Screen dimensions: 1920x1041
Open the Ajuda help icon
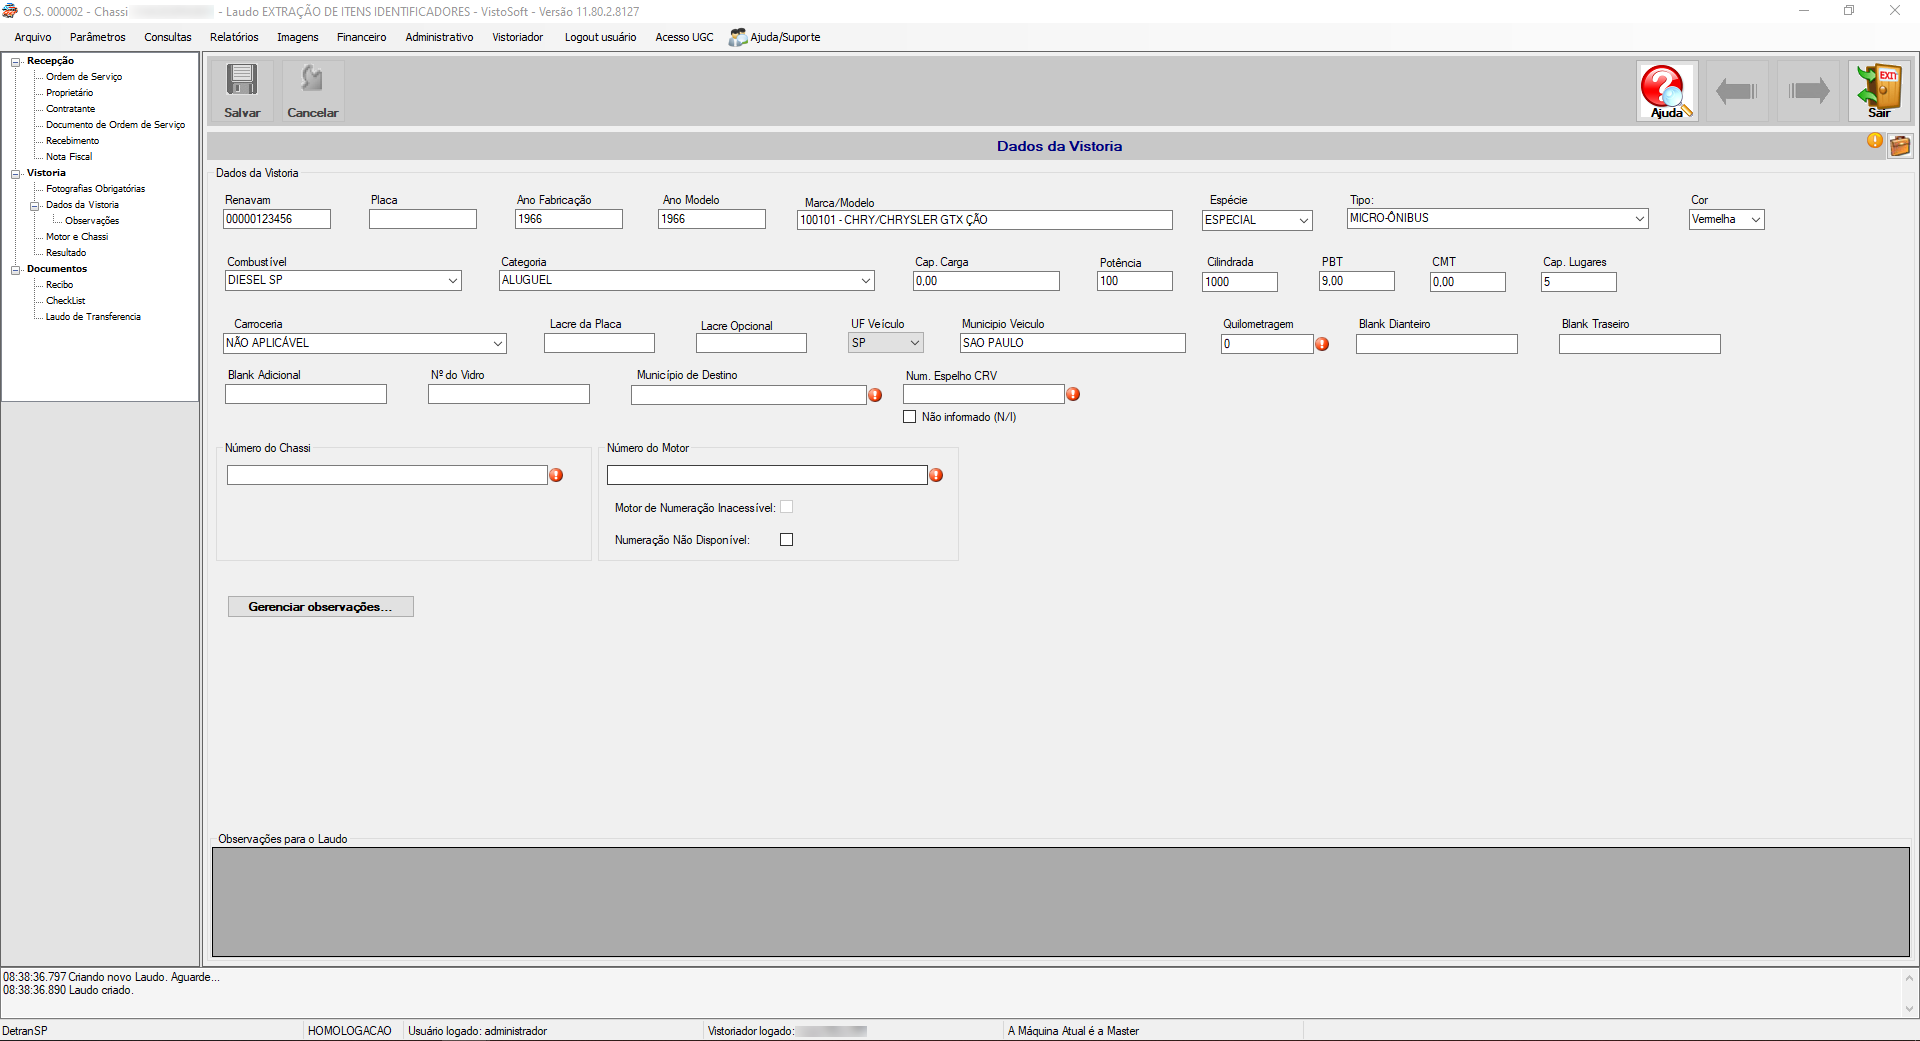click(1666, 91)
